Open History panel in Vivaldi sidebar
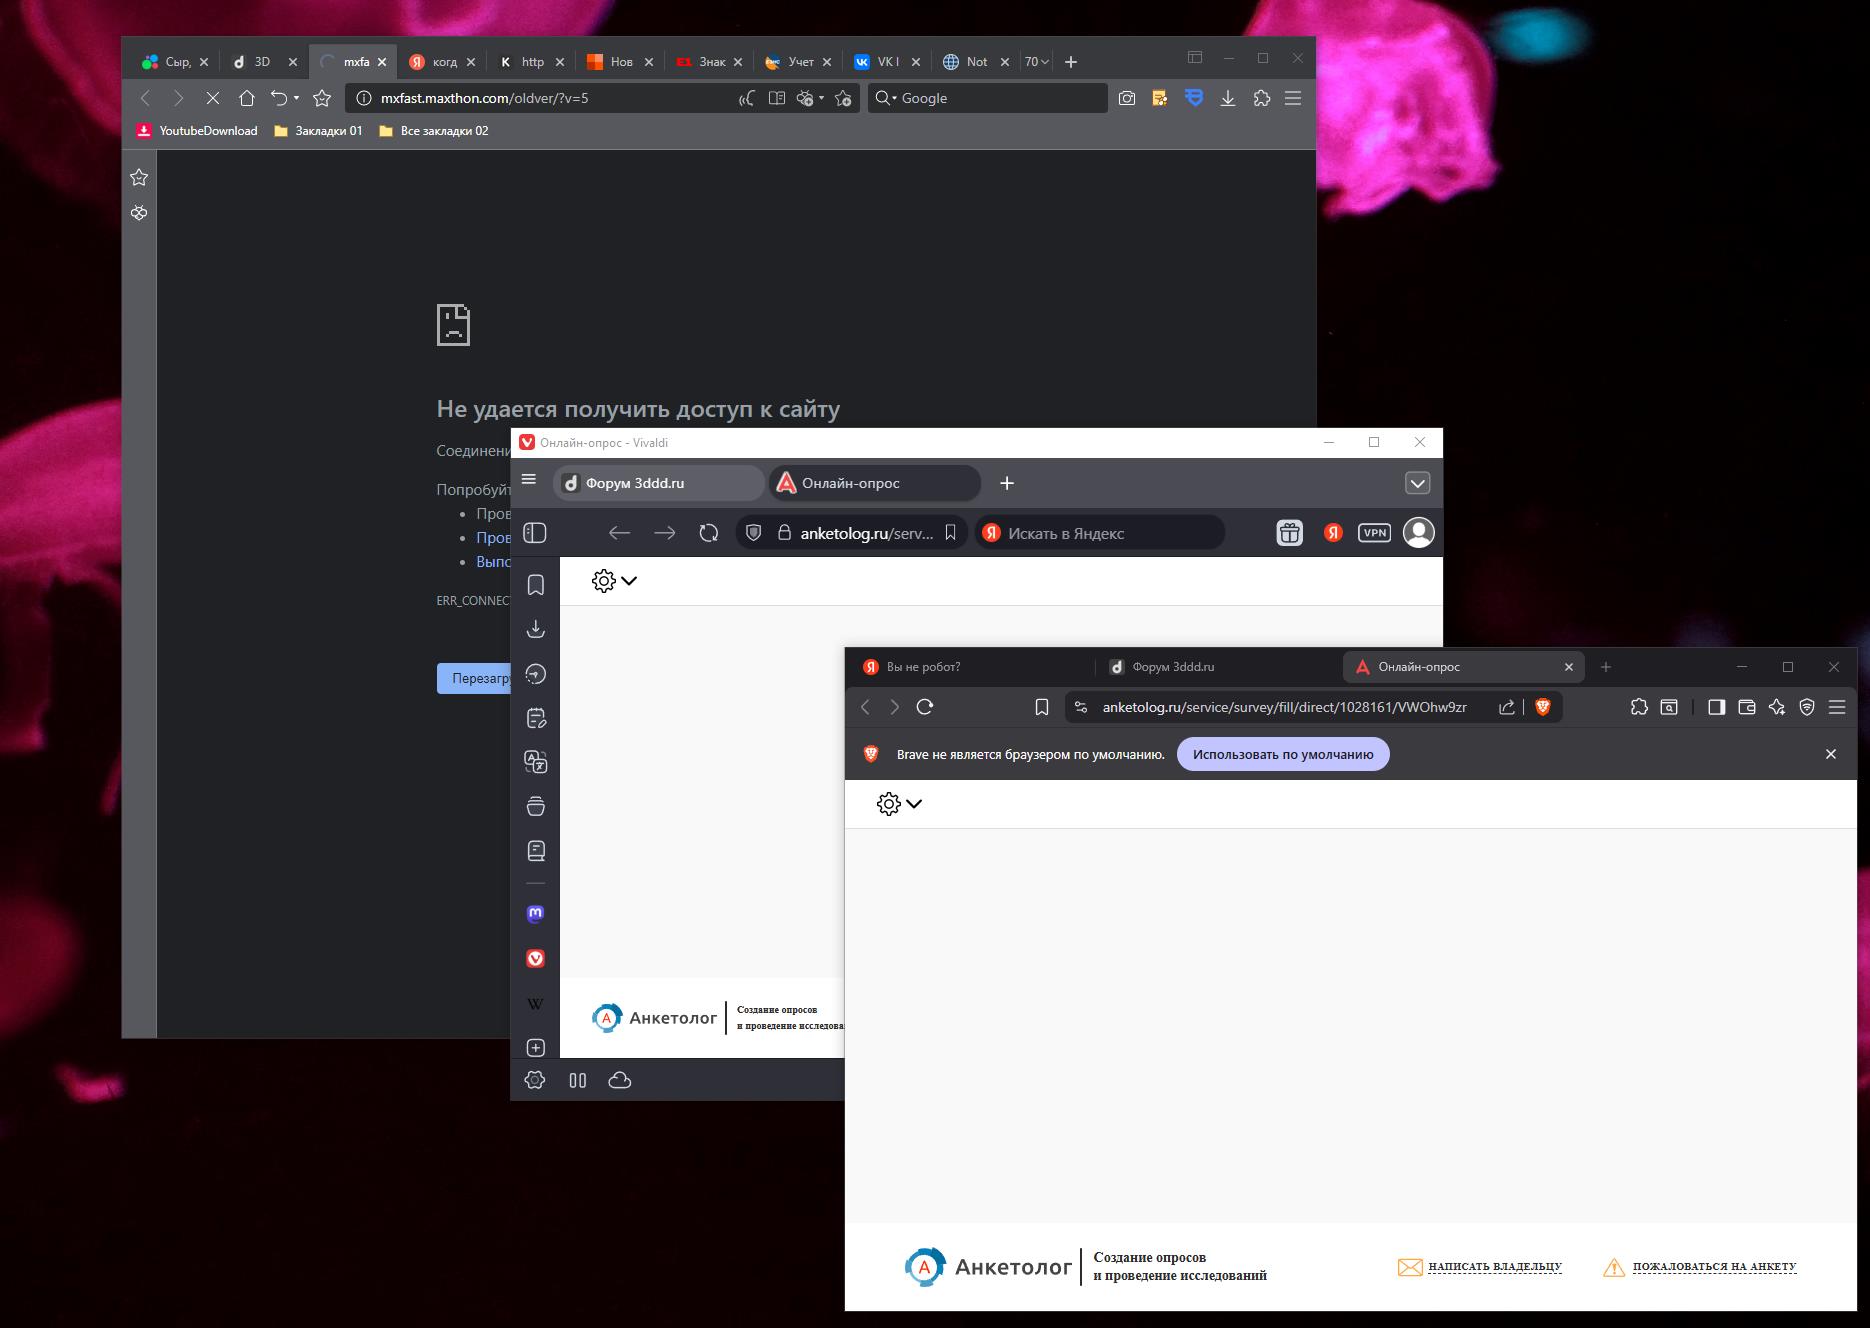Screen dimensions: 1870x1328 point(536,674)
